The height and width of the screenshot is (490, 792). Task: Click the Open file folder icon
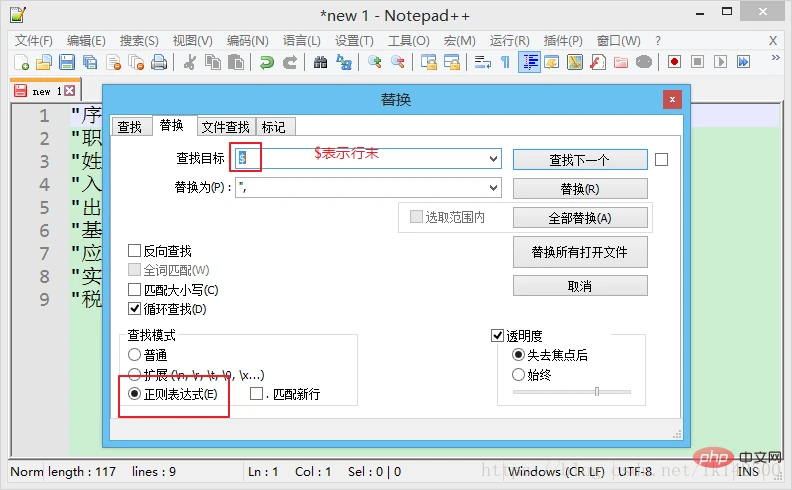point(44,62)
